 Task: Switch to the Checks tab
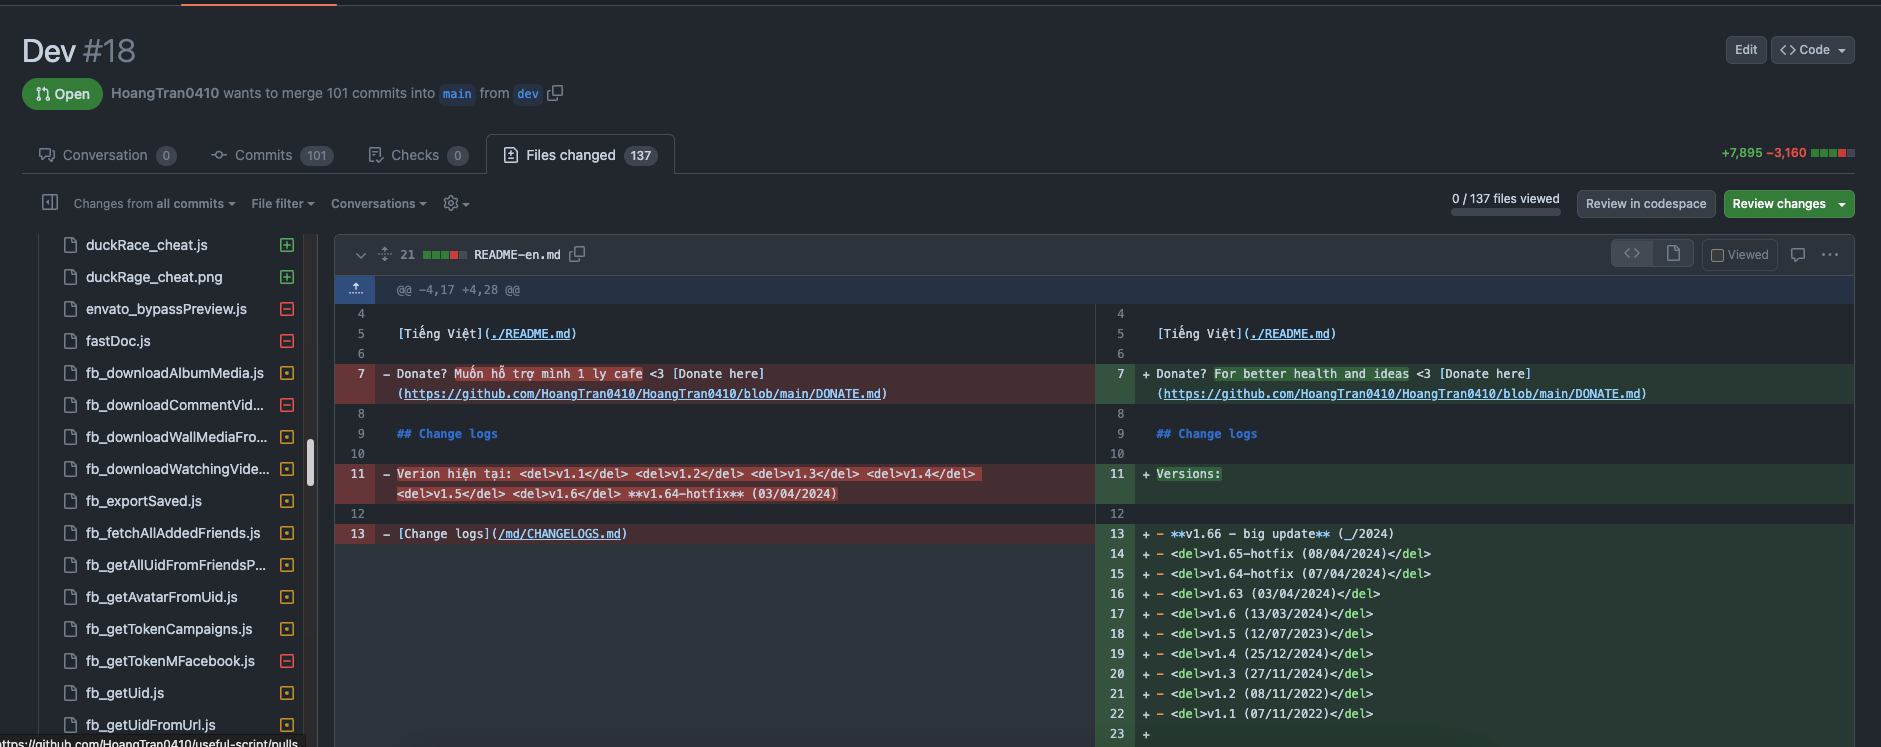click(x=418, y=155)
